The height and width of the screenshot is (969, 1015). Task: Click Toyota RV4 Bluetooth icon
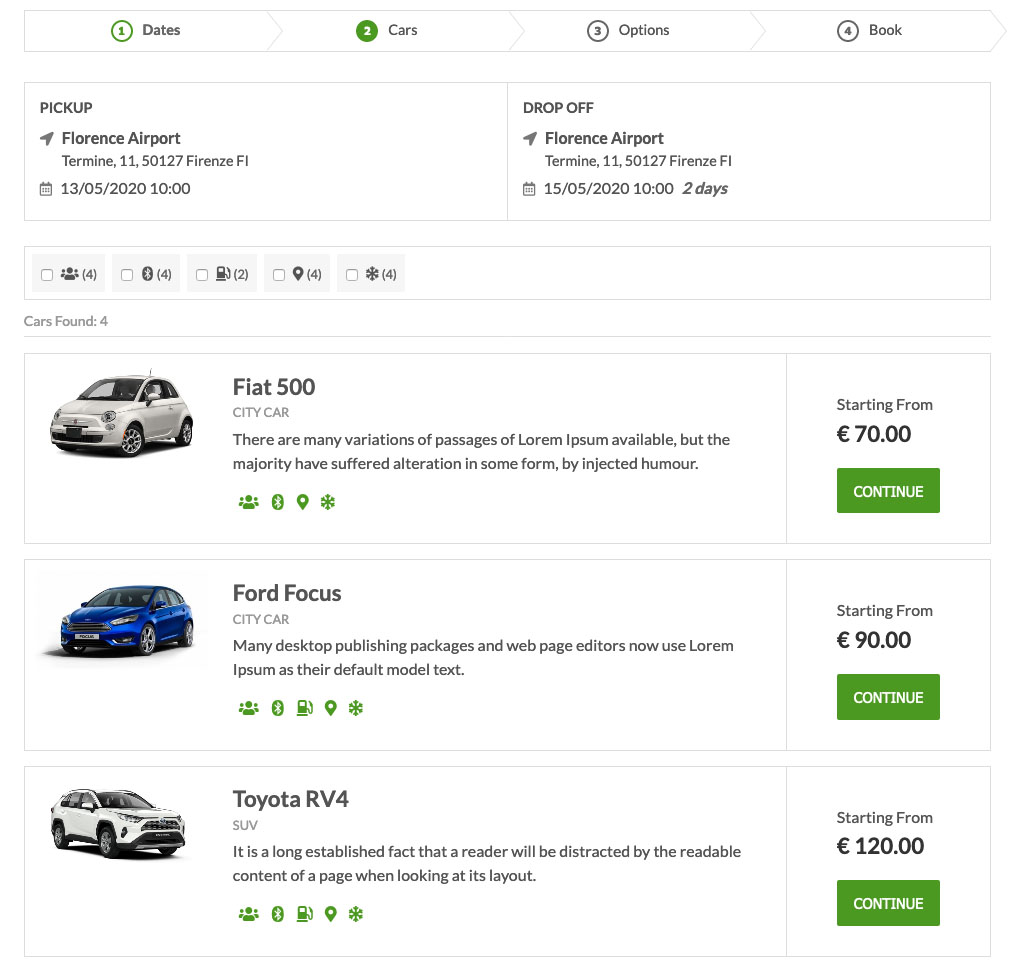click(278, 914)
